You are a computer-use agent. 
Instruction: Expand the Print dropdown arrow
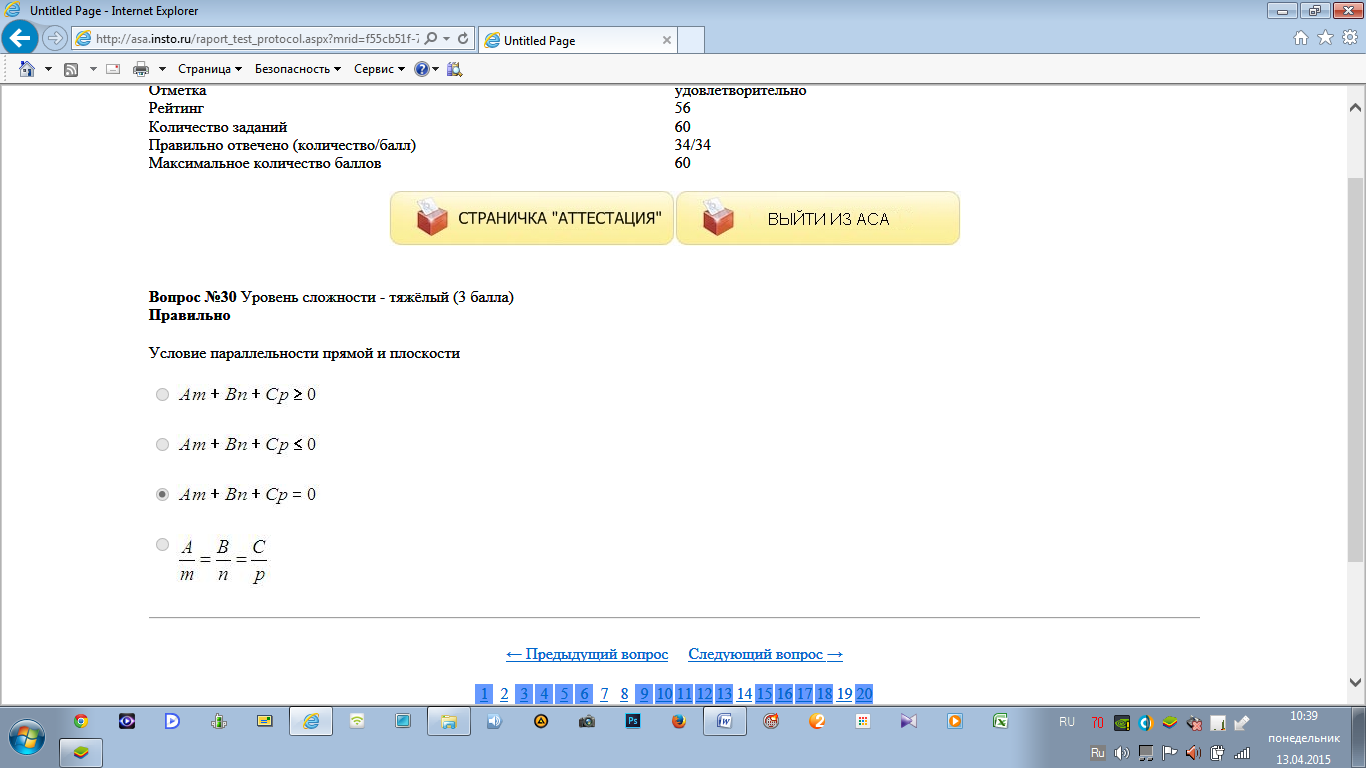point(162,69)
